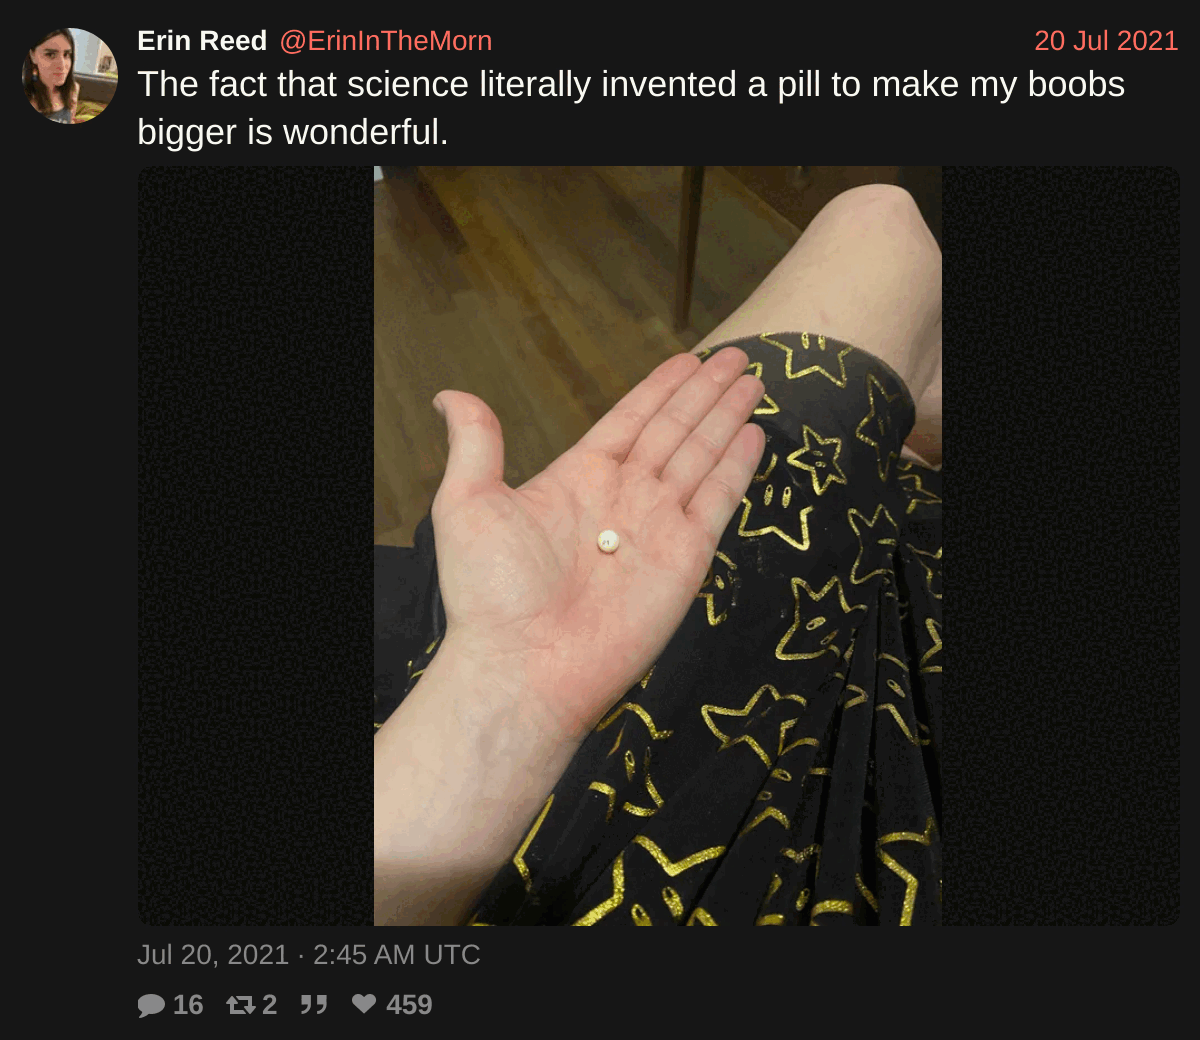Click the dark padding right of the photo

(1061, 546)
